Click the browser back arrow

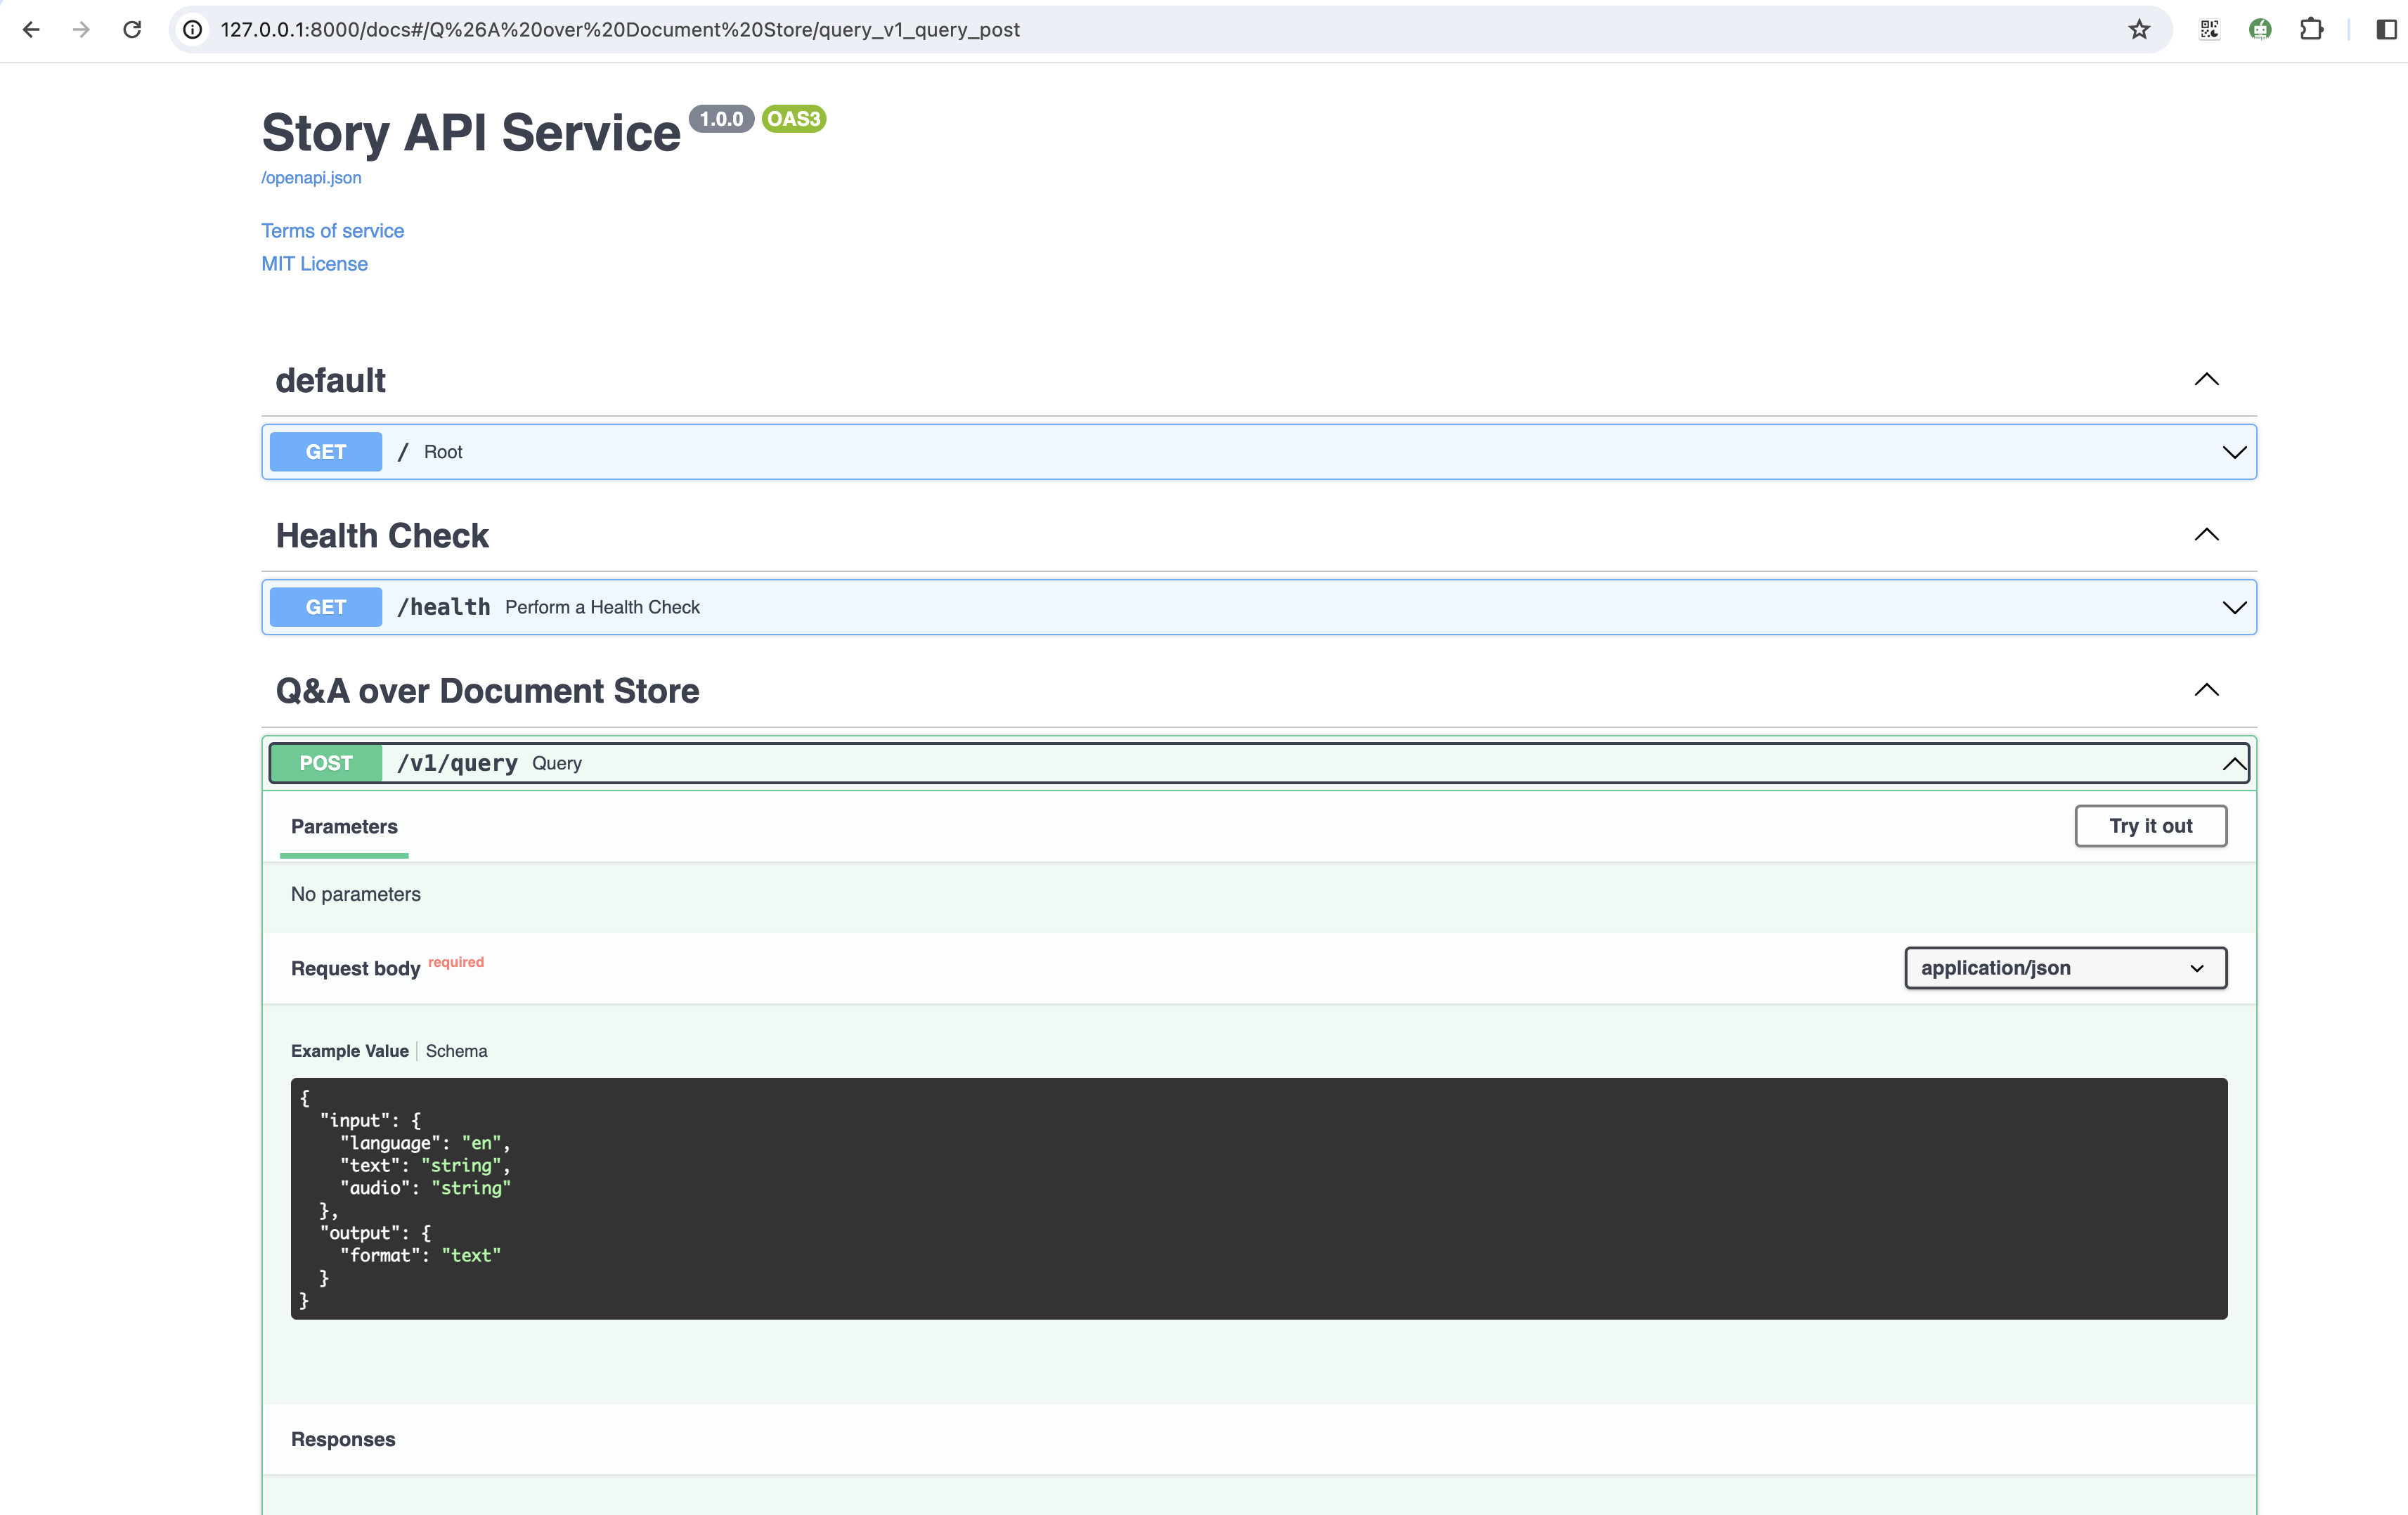tap(31, 29)
